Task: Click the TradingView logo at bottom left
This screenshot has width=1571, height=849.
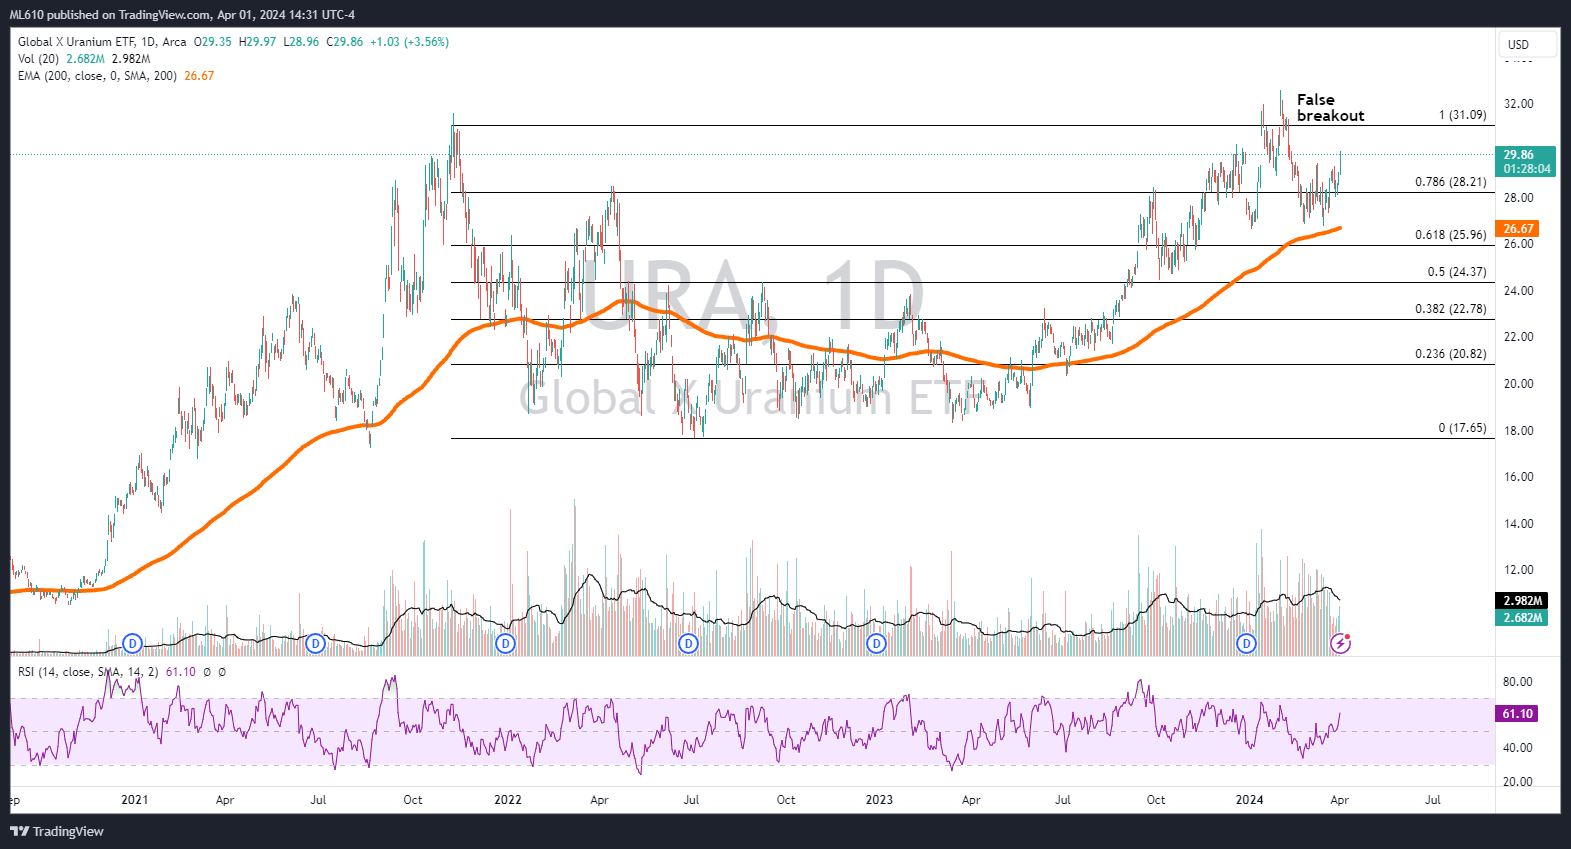Action: pos(57,831)
